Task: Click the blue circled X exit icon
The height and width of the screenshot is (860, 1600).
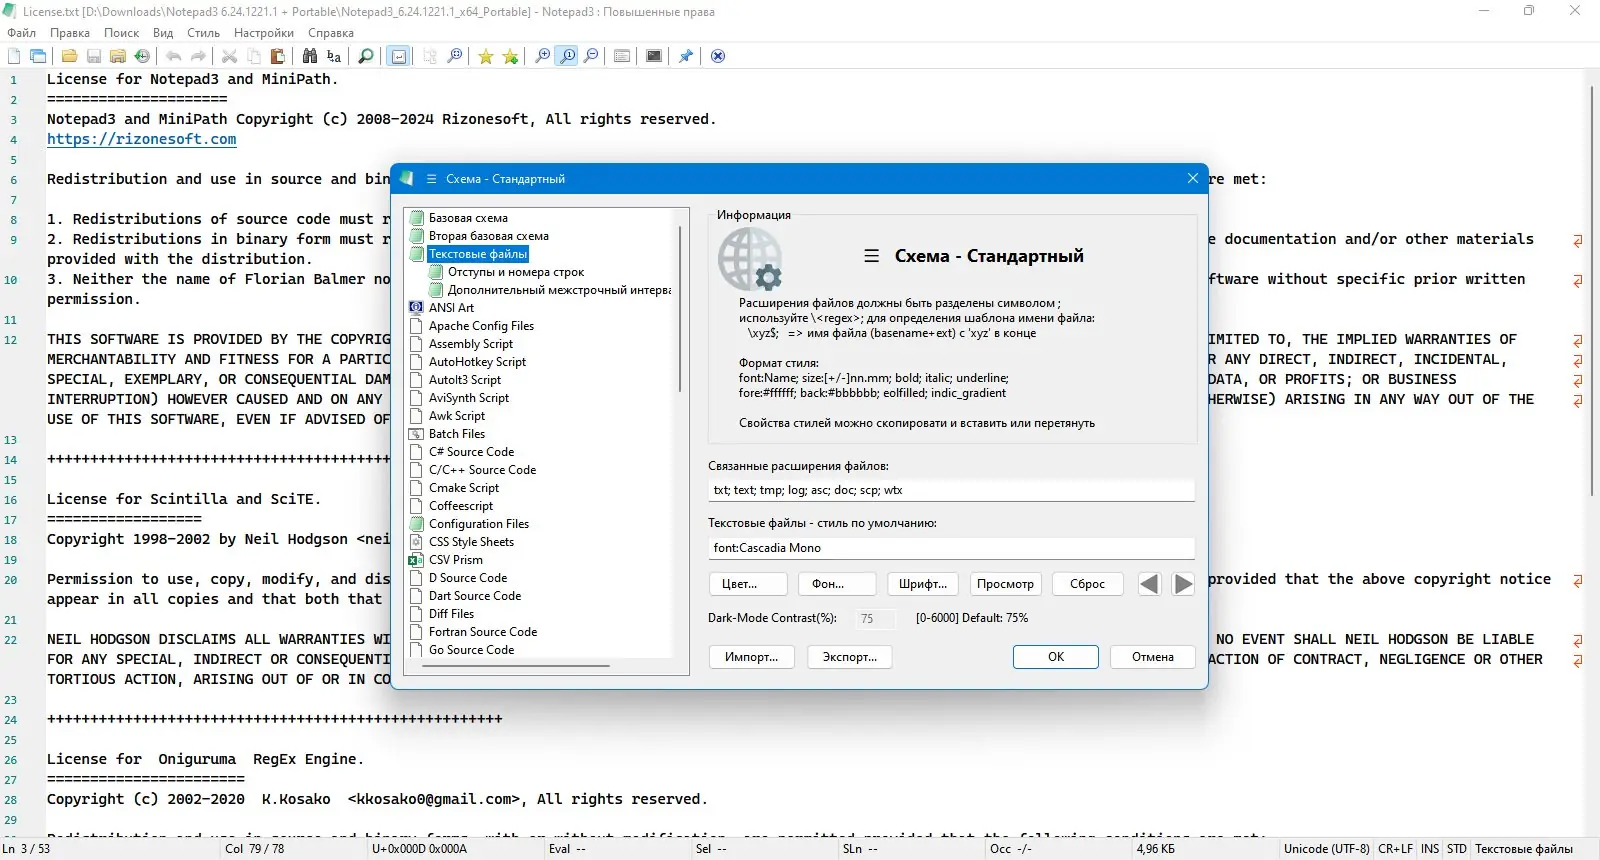Action: (718, 56)
